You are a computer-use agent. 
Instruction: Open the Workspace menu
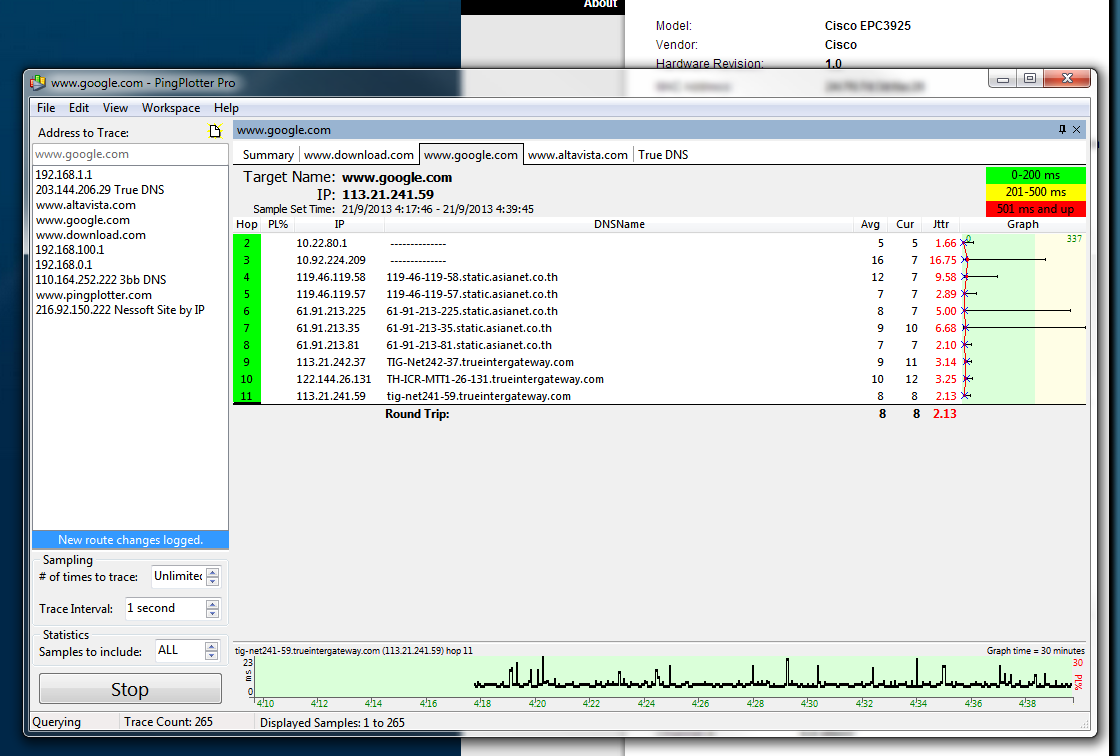pos(171,108)
